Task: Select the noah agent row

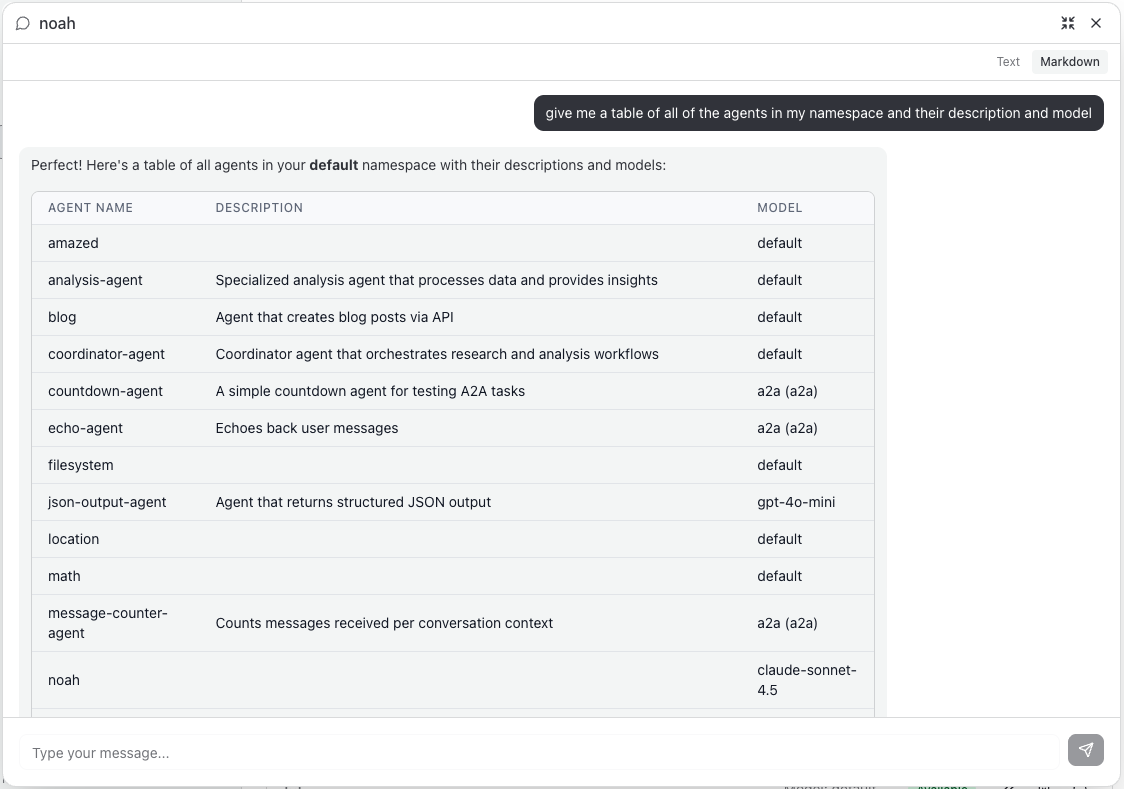Action: 450,680
